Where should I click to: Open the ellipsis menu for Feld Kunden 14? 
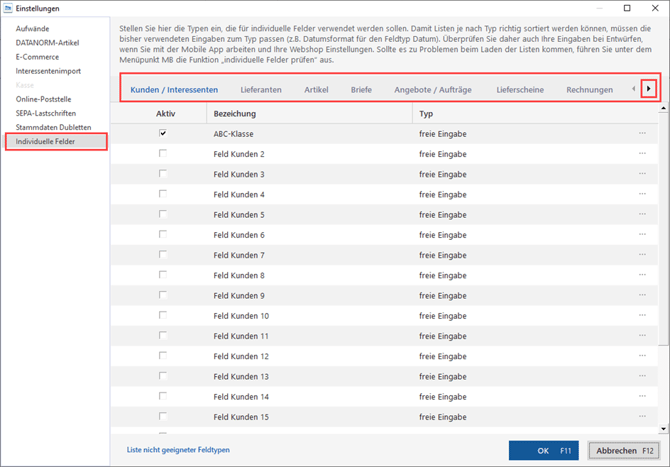pos(642,397)
